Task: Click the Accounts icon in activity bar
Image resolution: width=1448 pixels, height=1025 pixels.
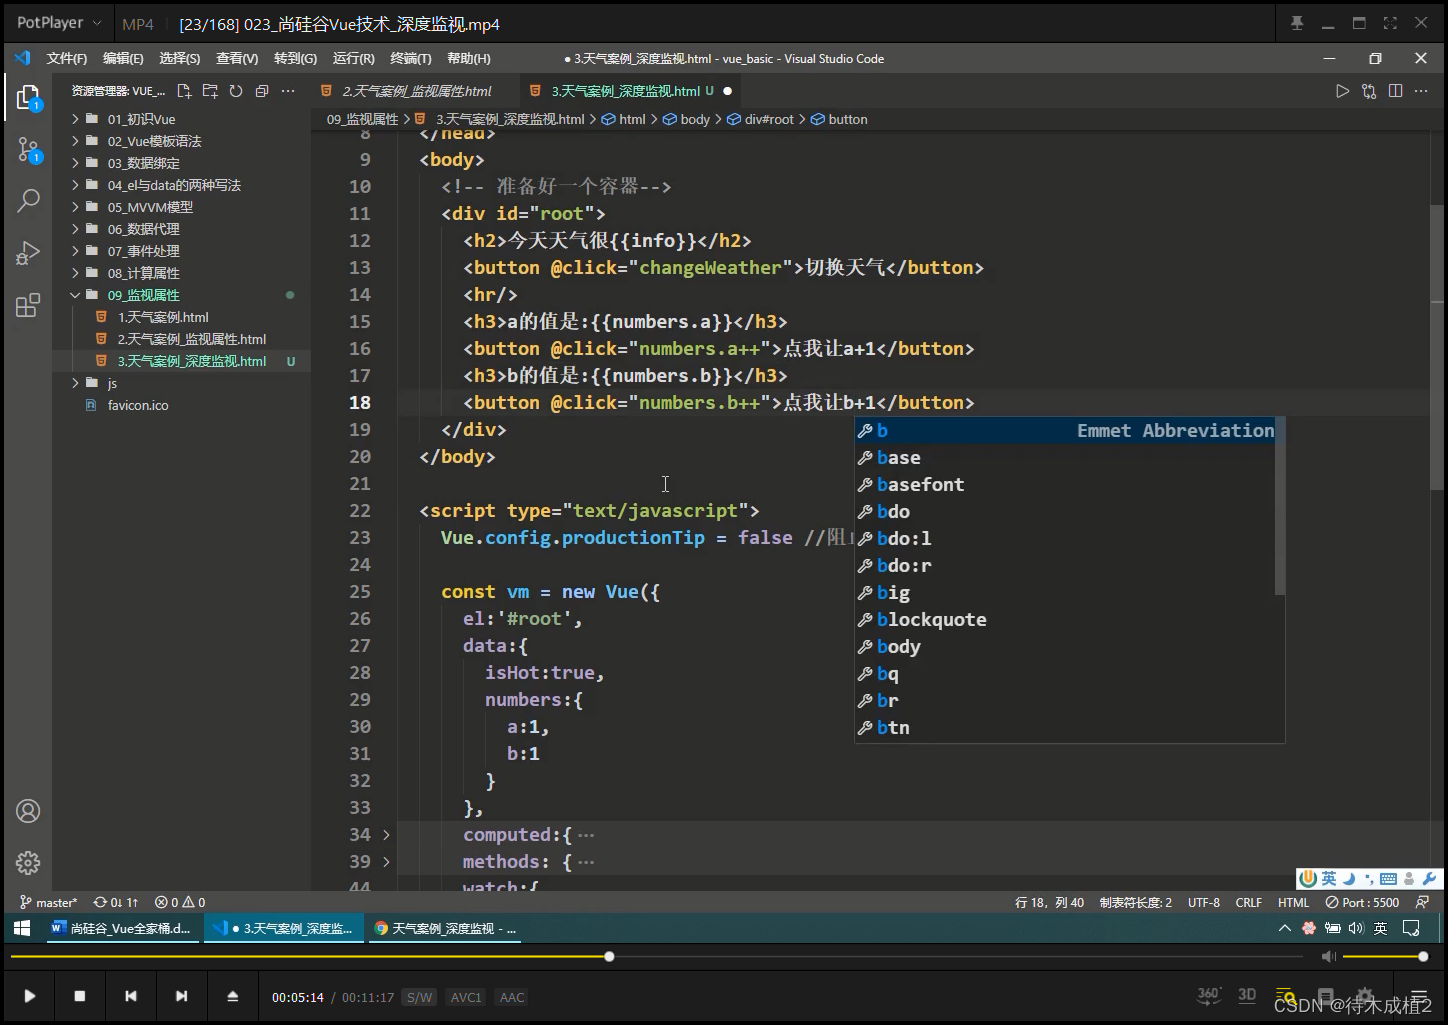Action: tap(28, 811)
